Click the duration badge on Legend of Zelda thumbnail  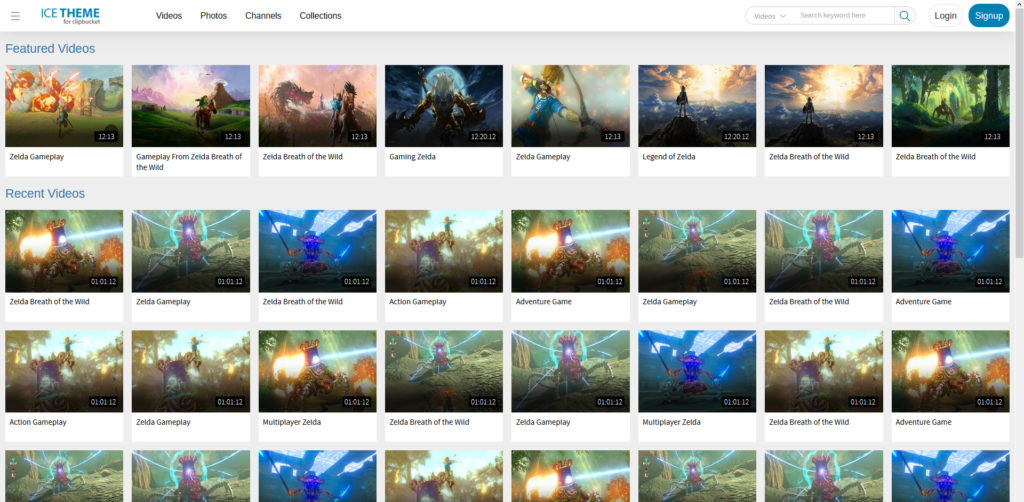point(736,136)
